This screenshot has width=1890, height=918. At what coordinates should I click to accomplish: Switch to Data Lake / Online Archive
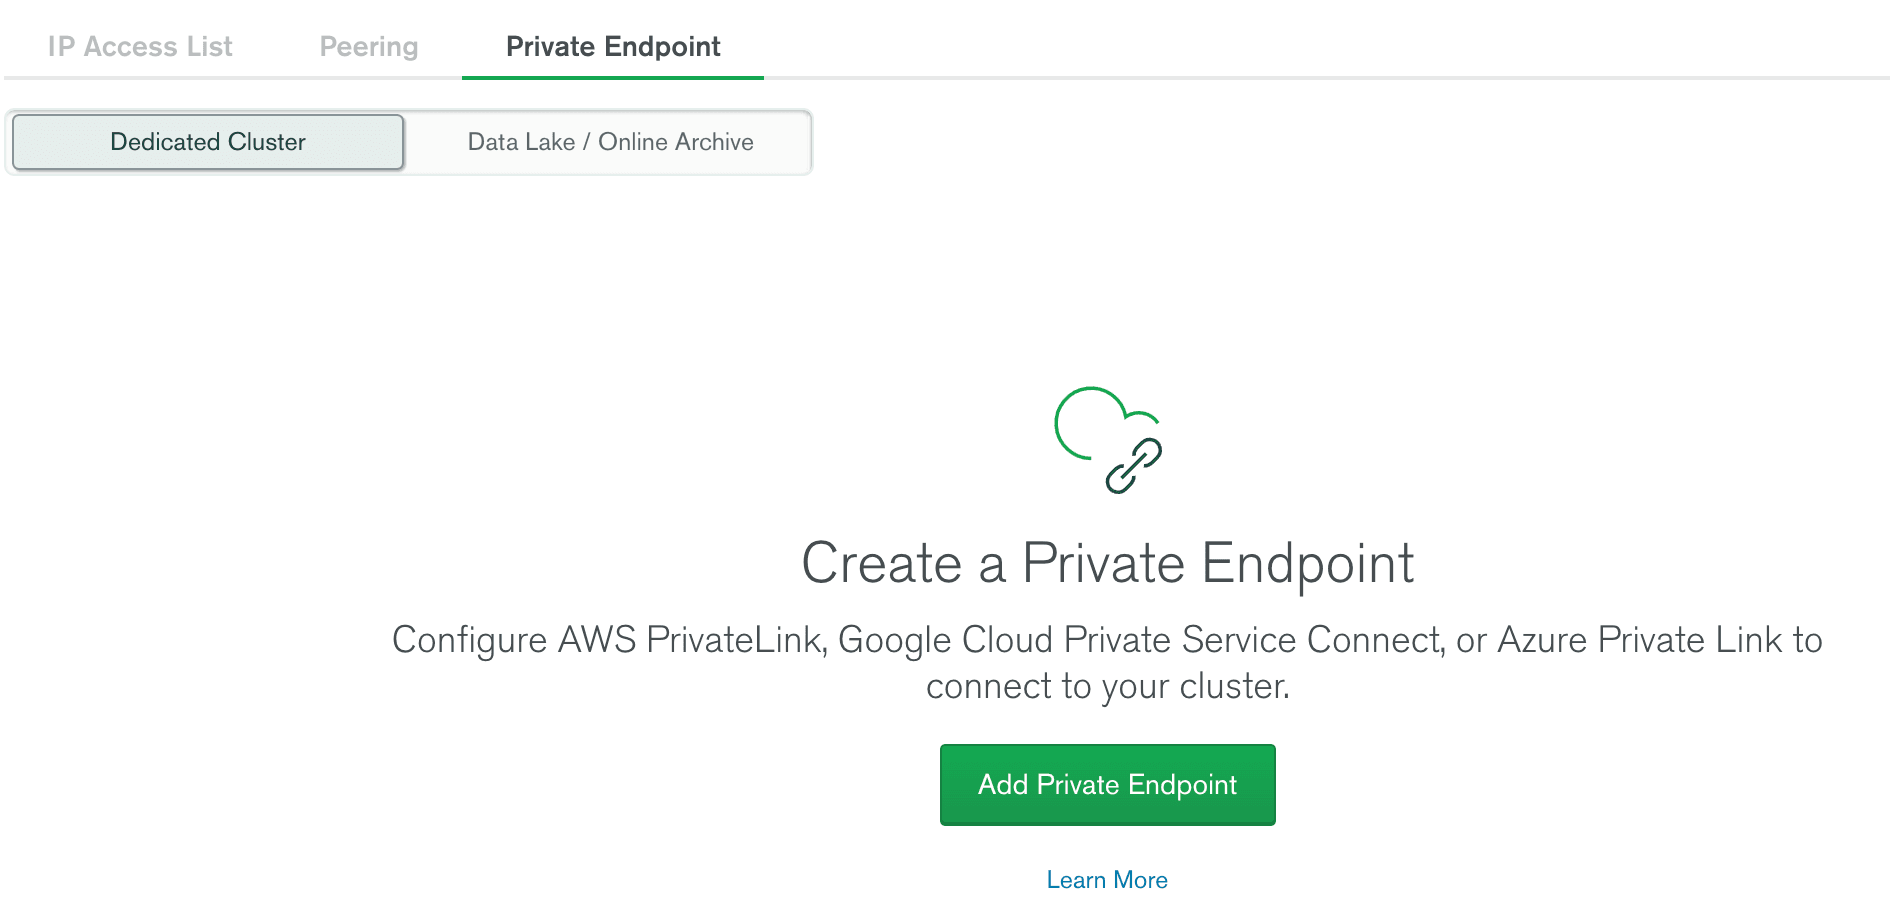(610, 142)
